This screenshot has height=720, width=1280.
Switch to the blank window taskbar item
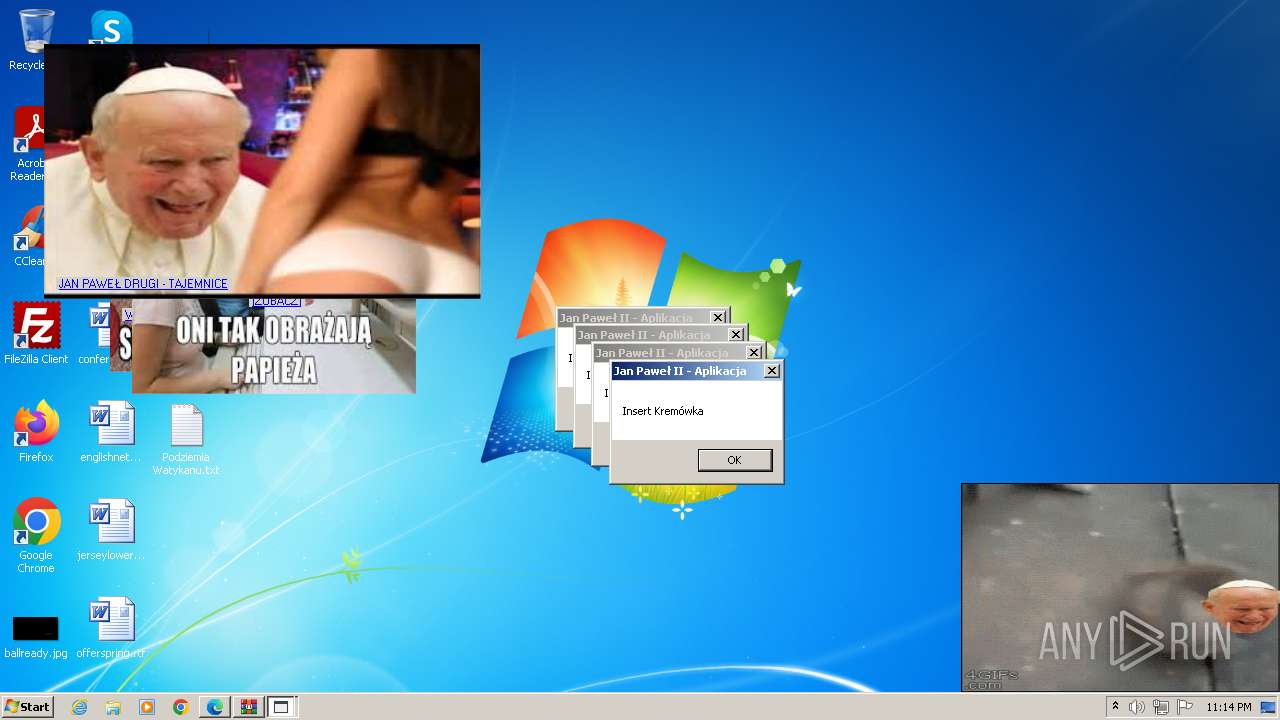pos(281,707)
